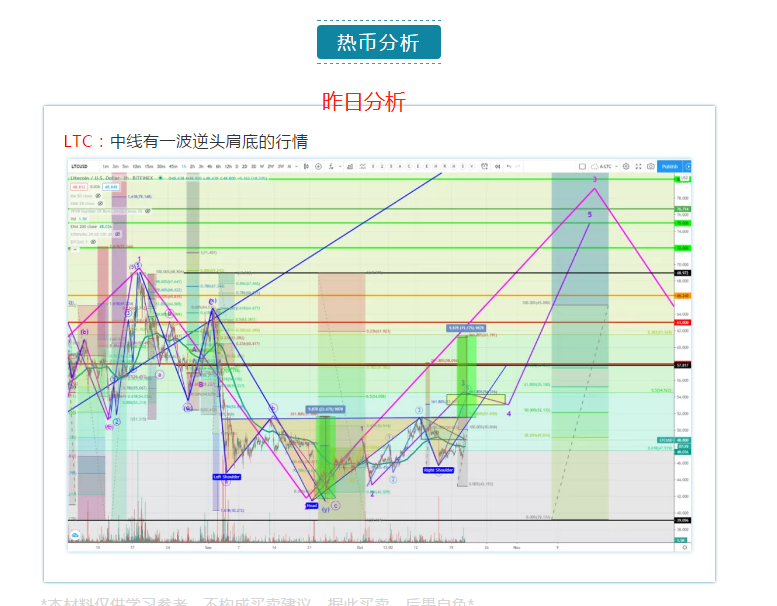This screenshot has height=606, width=777.
Task: Toggle visibility of the Ichimoku indicator
Action: pyautogui.click(x=117, y=234)
